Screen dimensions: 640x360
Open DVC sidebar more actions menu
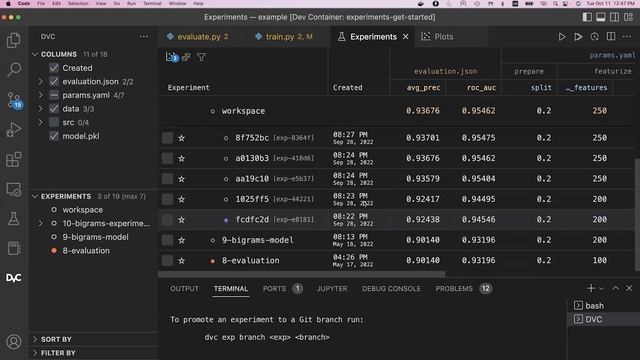tap(144, 36)
